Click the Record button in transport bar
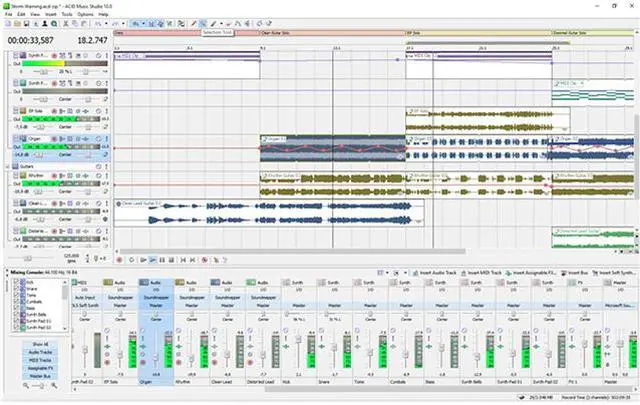Screen dimensions: 640x405 pyautogui.click(x=120, y=260)
